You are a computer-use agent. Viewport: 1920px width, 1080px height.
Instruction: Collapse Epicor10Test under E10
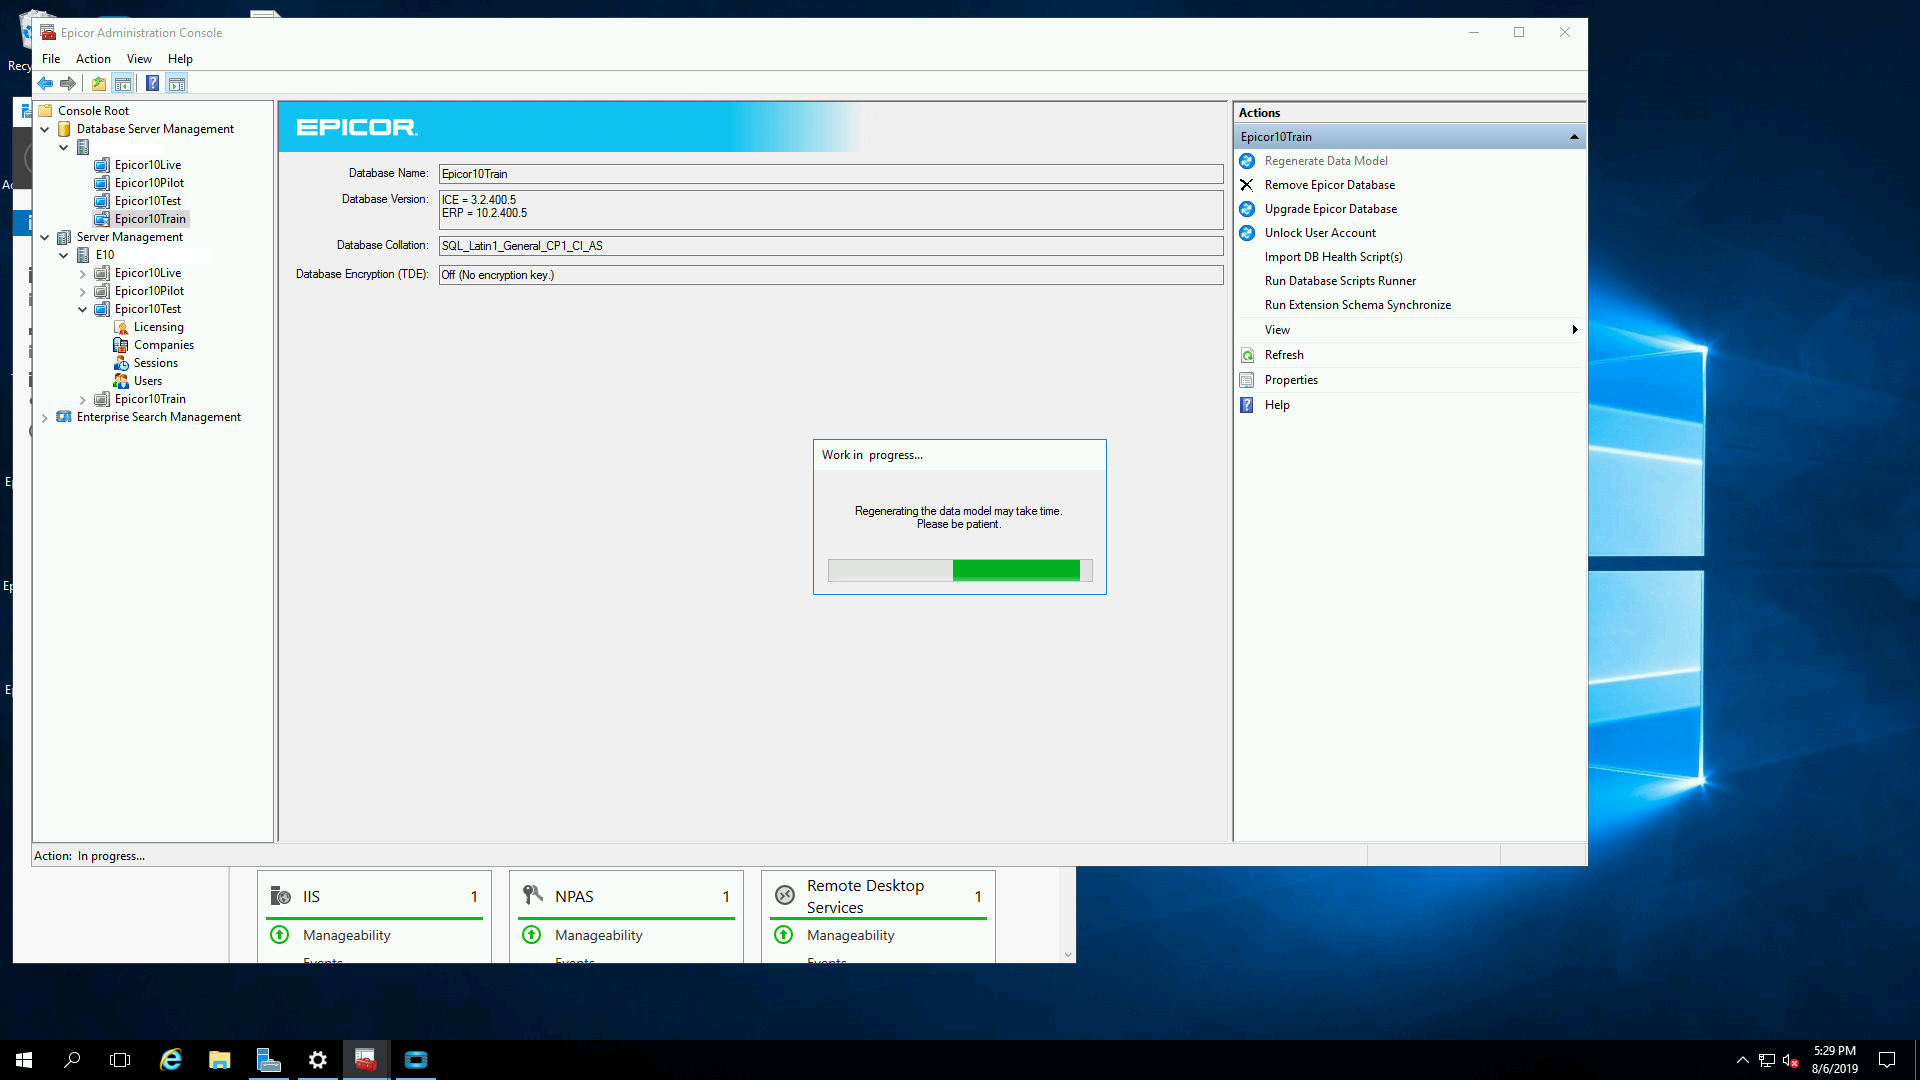pos(83,309)
